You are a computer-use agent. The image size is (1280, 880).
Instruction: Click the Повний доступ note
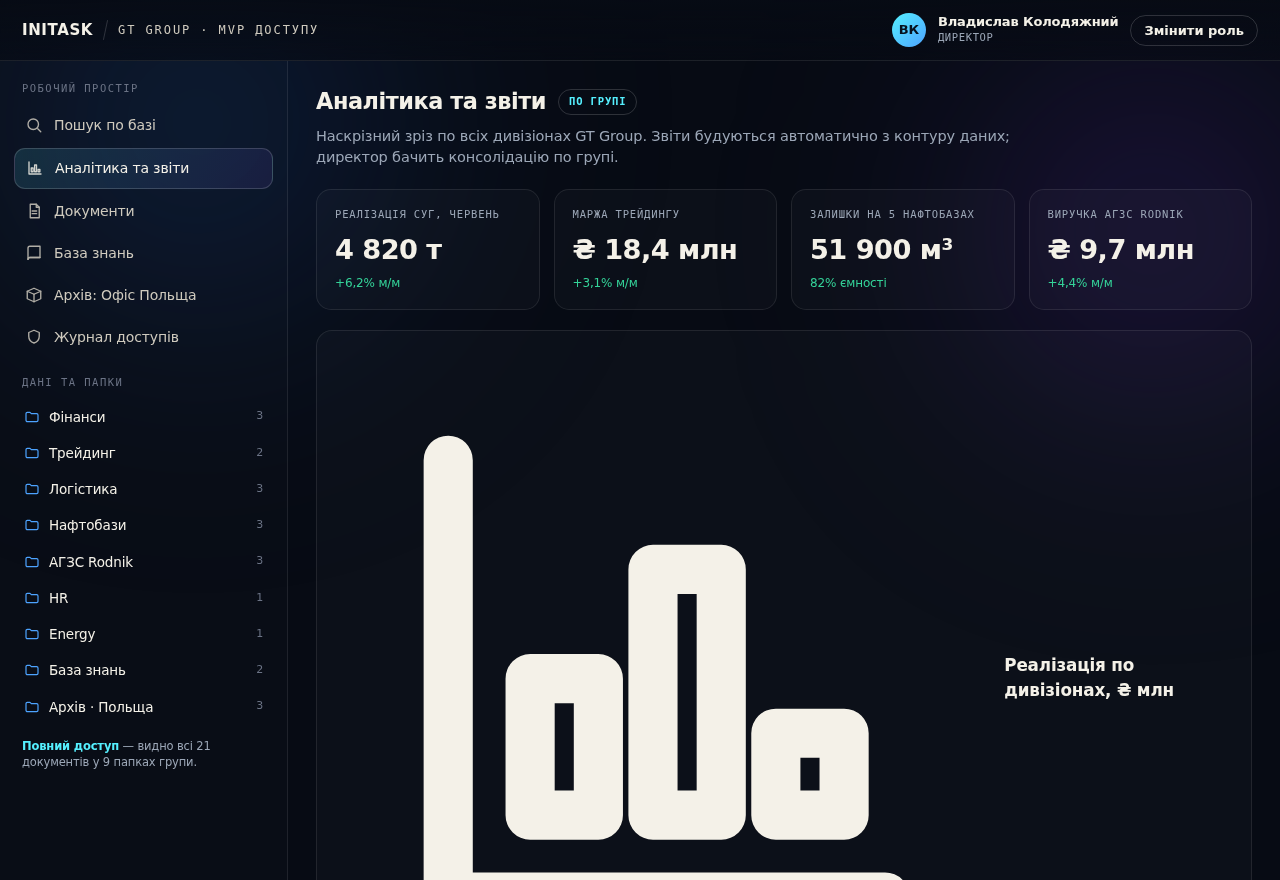[x=116, y=754]
